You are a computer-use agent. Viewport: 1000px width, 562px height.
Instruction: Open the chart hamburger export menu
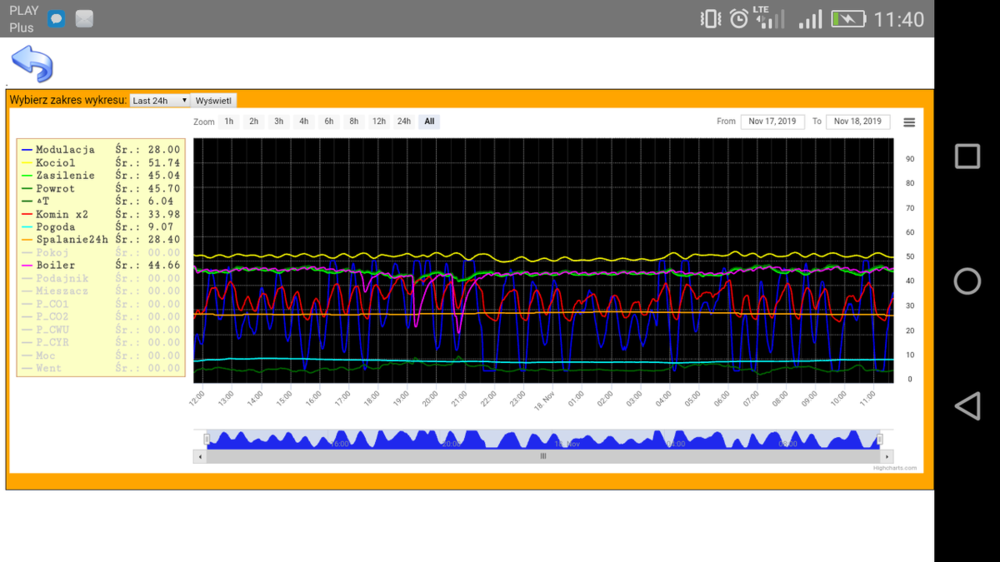pyautogui.click(x=909, y=122)
